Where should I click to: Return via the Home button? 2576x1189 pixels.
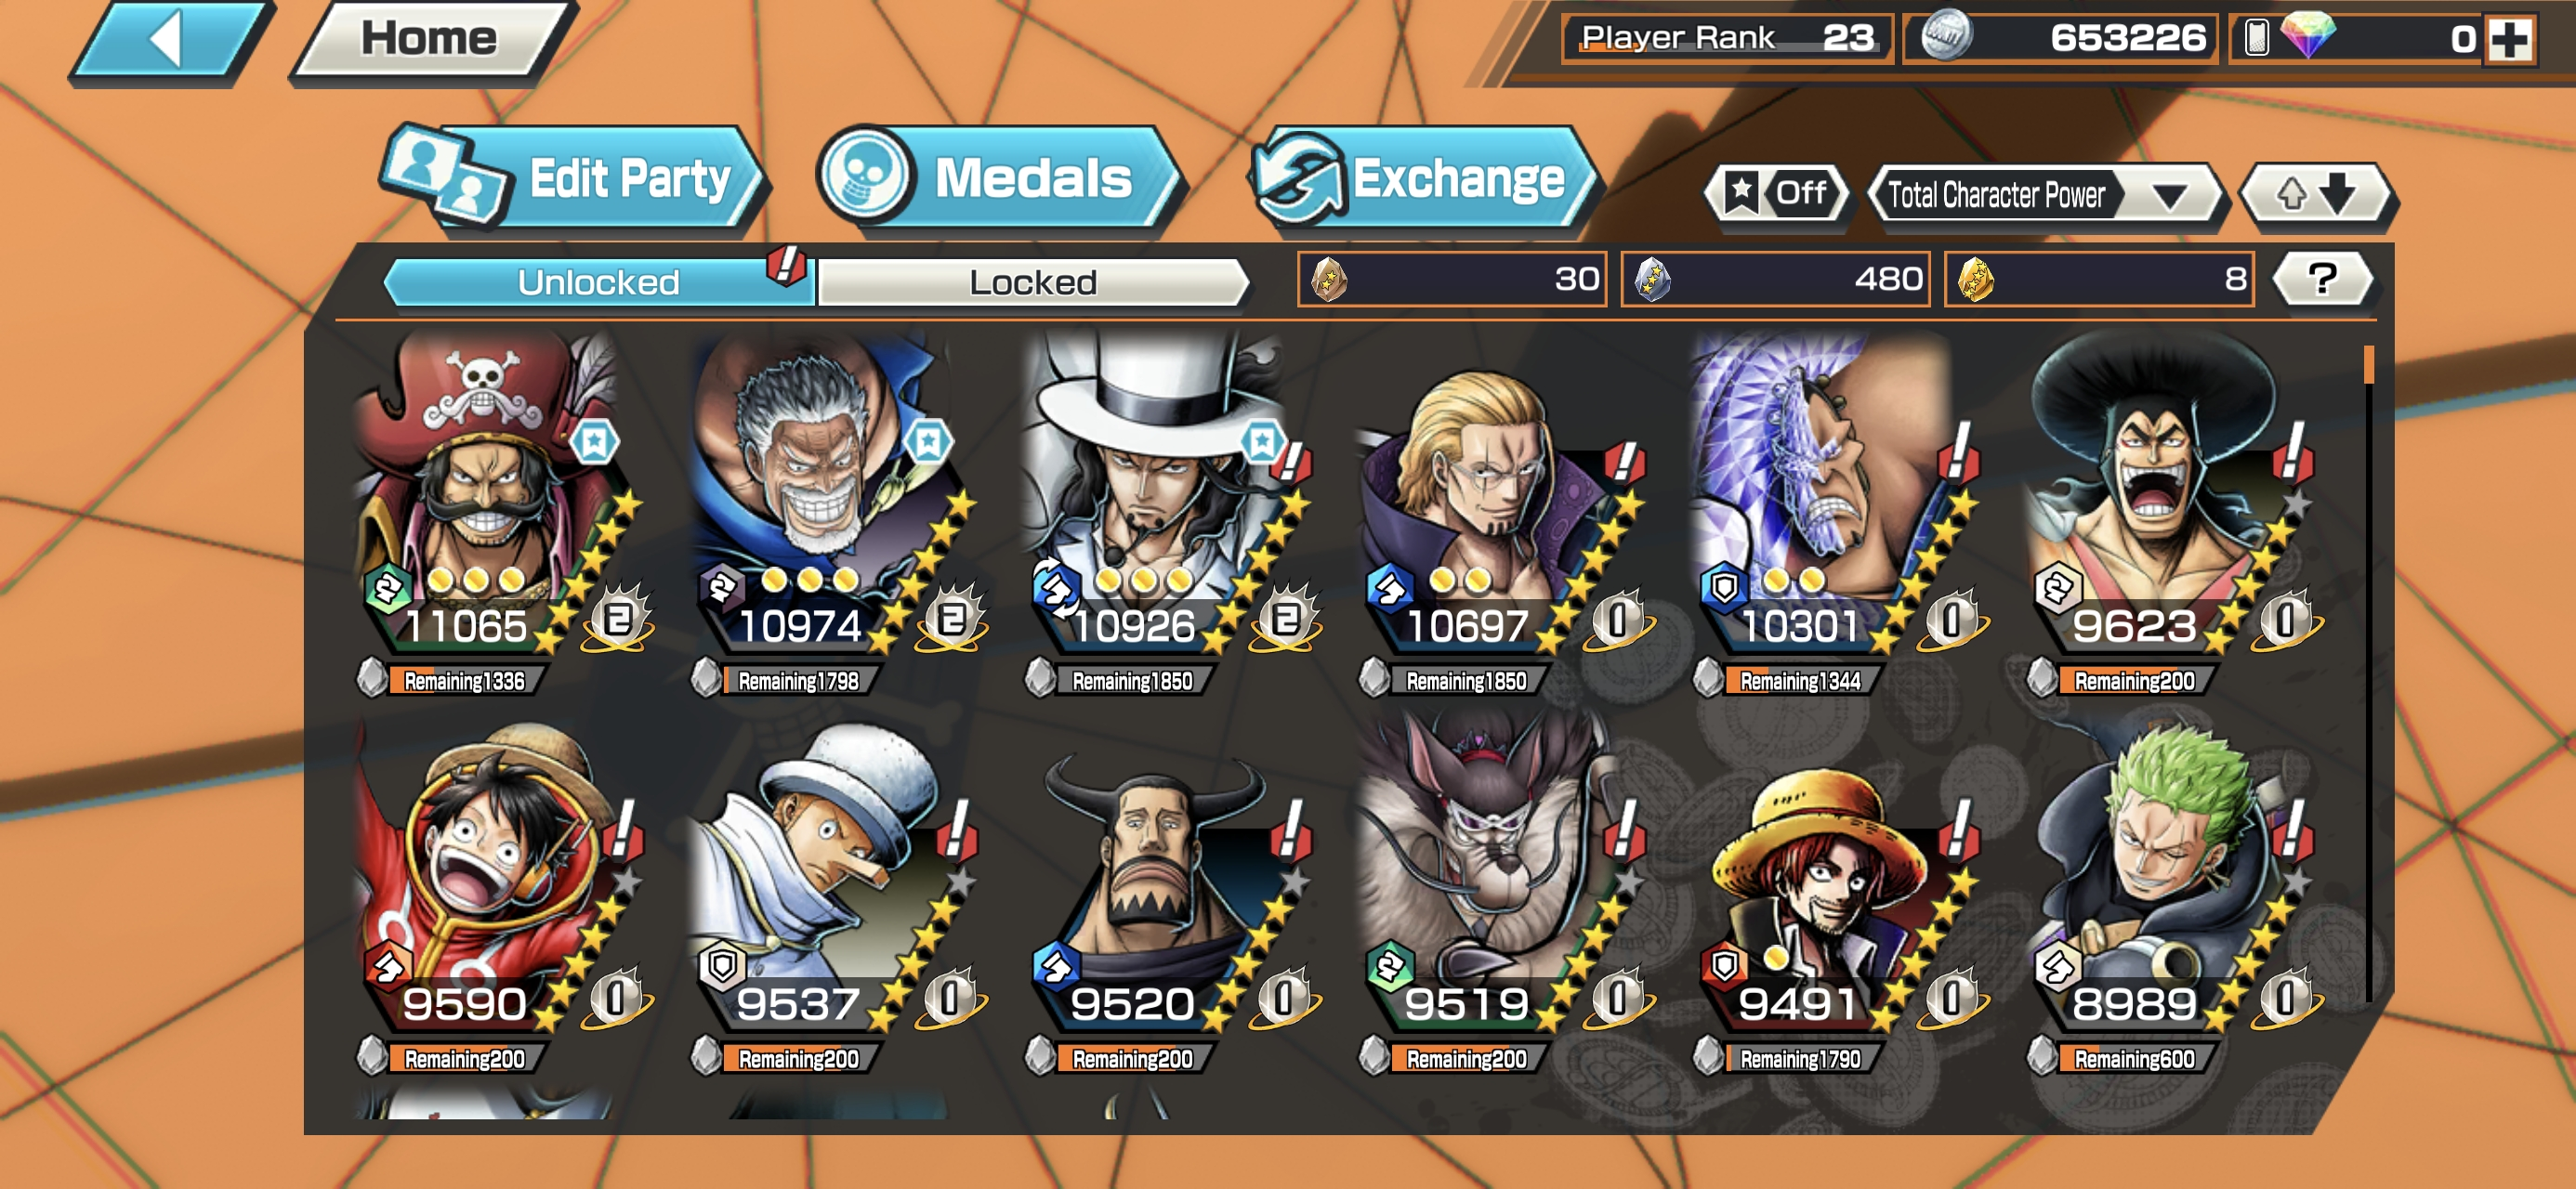[430, 39]
